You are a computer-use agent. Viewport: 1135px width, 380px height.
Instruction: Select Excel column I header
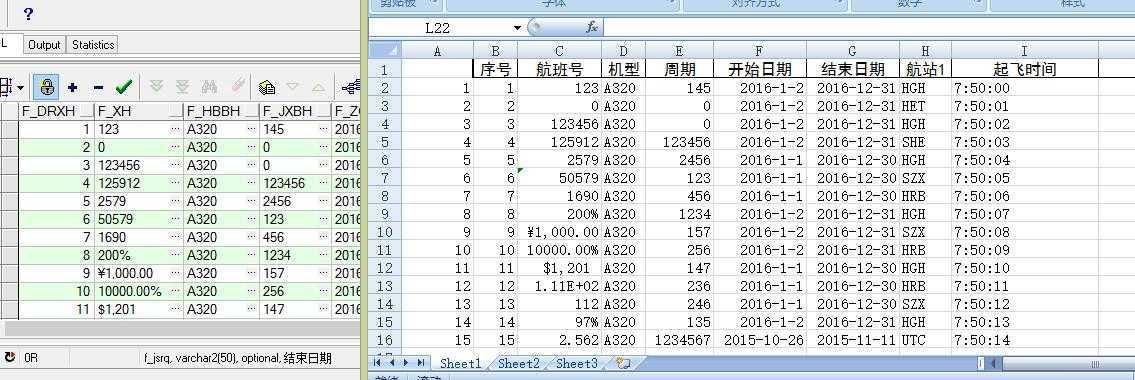pos(1024,51)
